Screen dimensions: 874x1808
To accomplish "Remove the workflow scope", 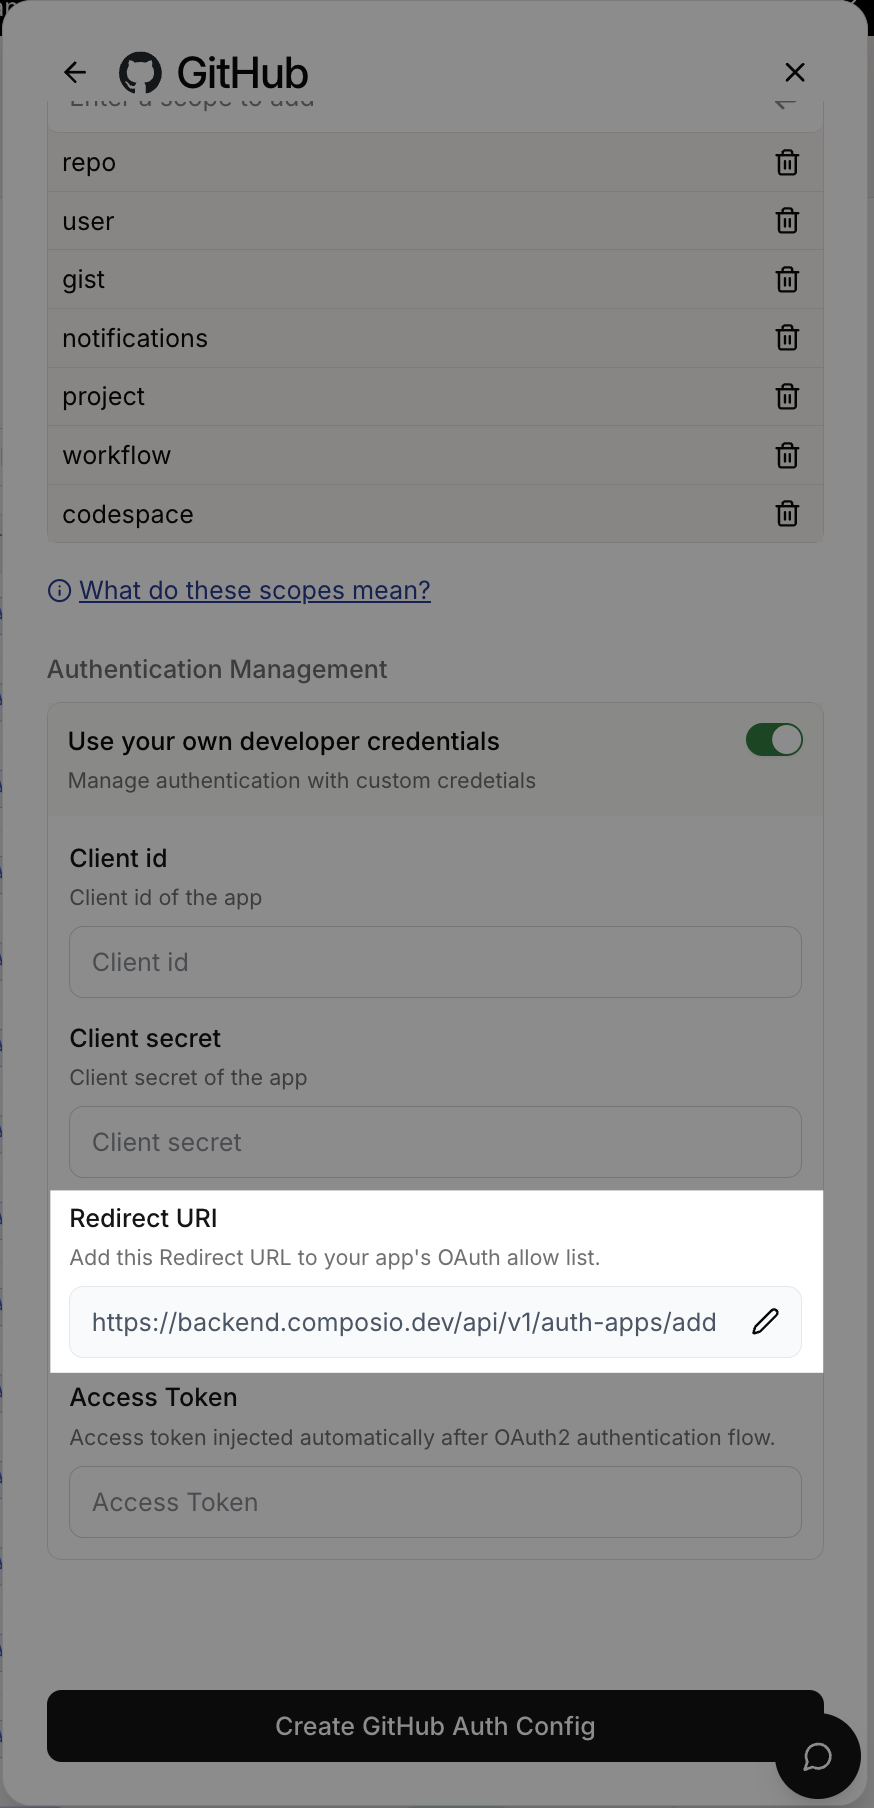I will point(787,455).
